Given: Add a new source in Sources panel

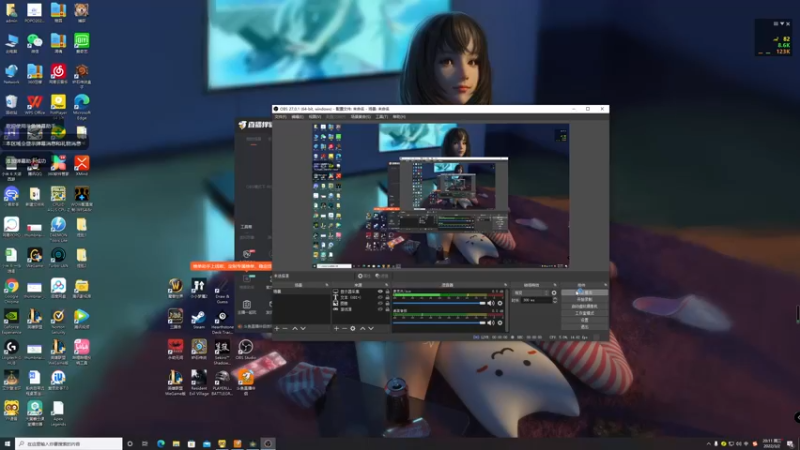Looking at the screenshot, I should pos(336,329).
